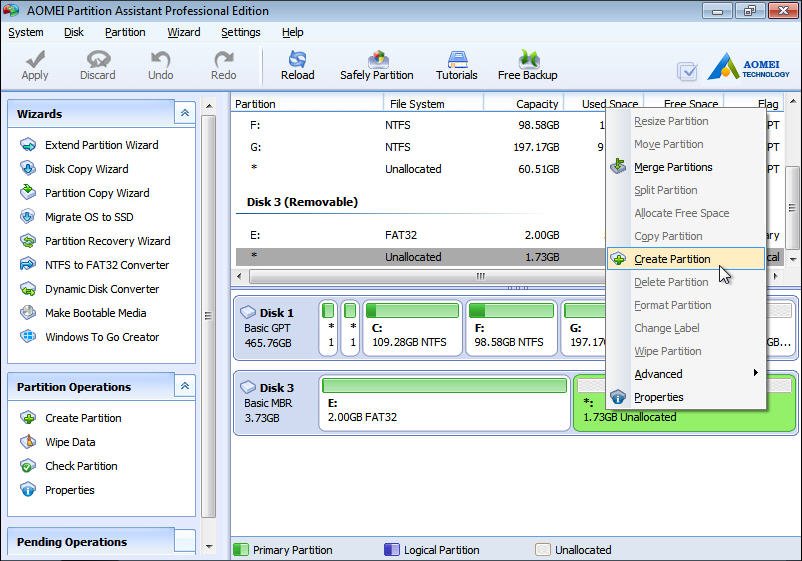This screenshot has width=802, height=561.
Task: Choose Merge Partitions in the context menu
Action: 686,167
